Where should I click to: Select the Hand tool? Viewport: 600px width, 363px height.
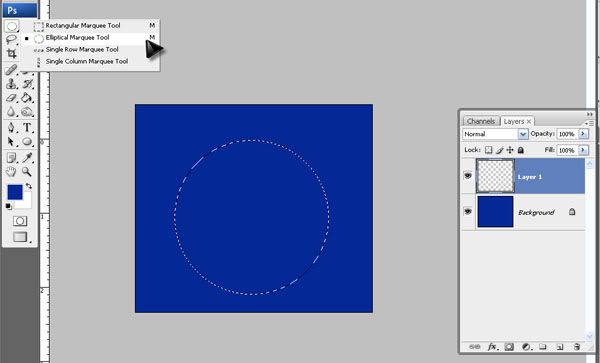point(11,172)
